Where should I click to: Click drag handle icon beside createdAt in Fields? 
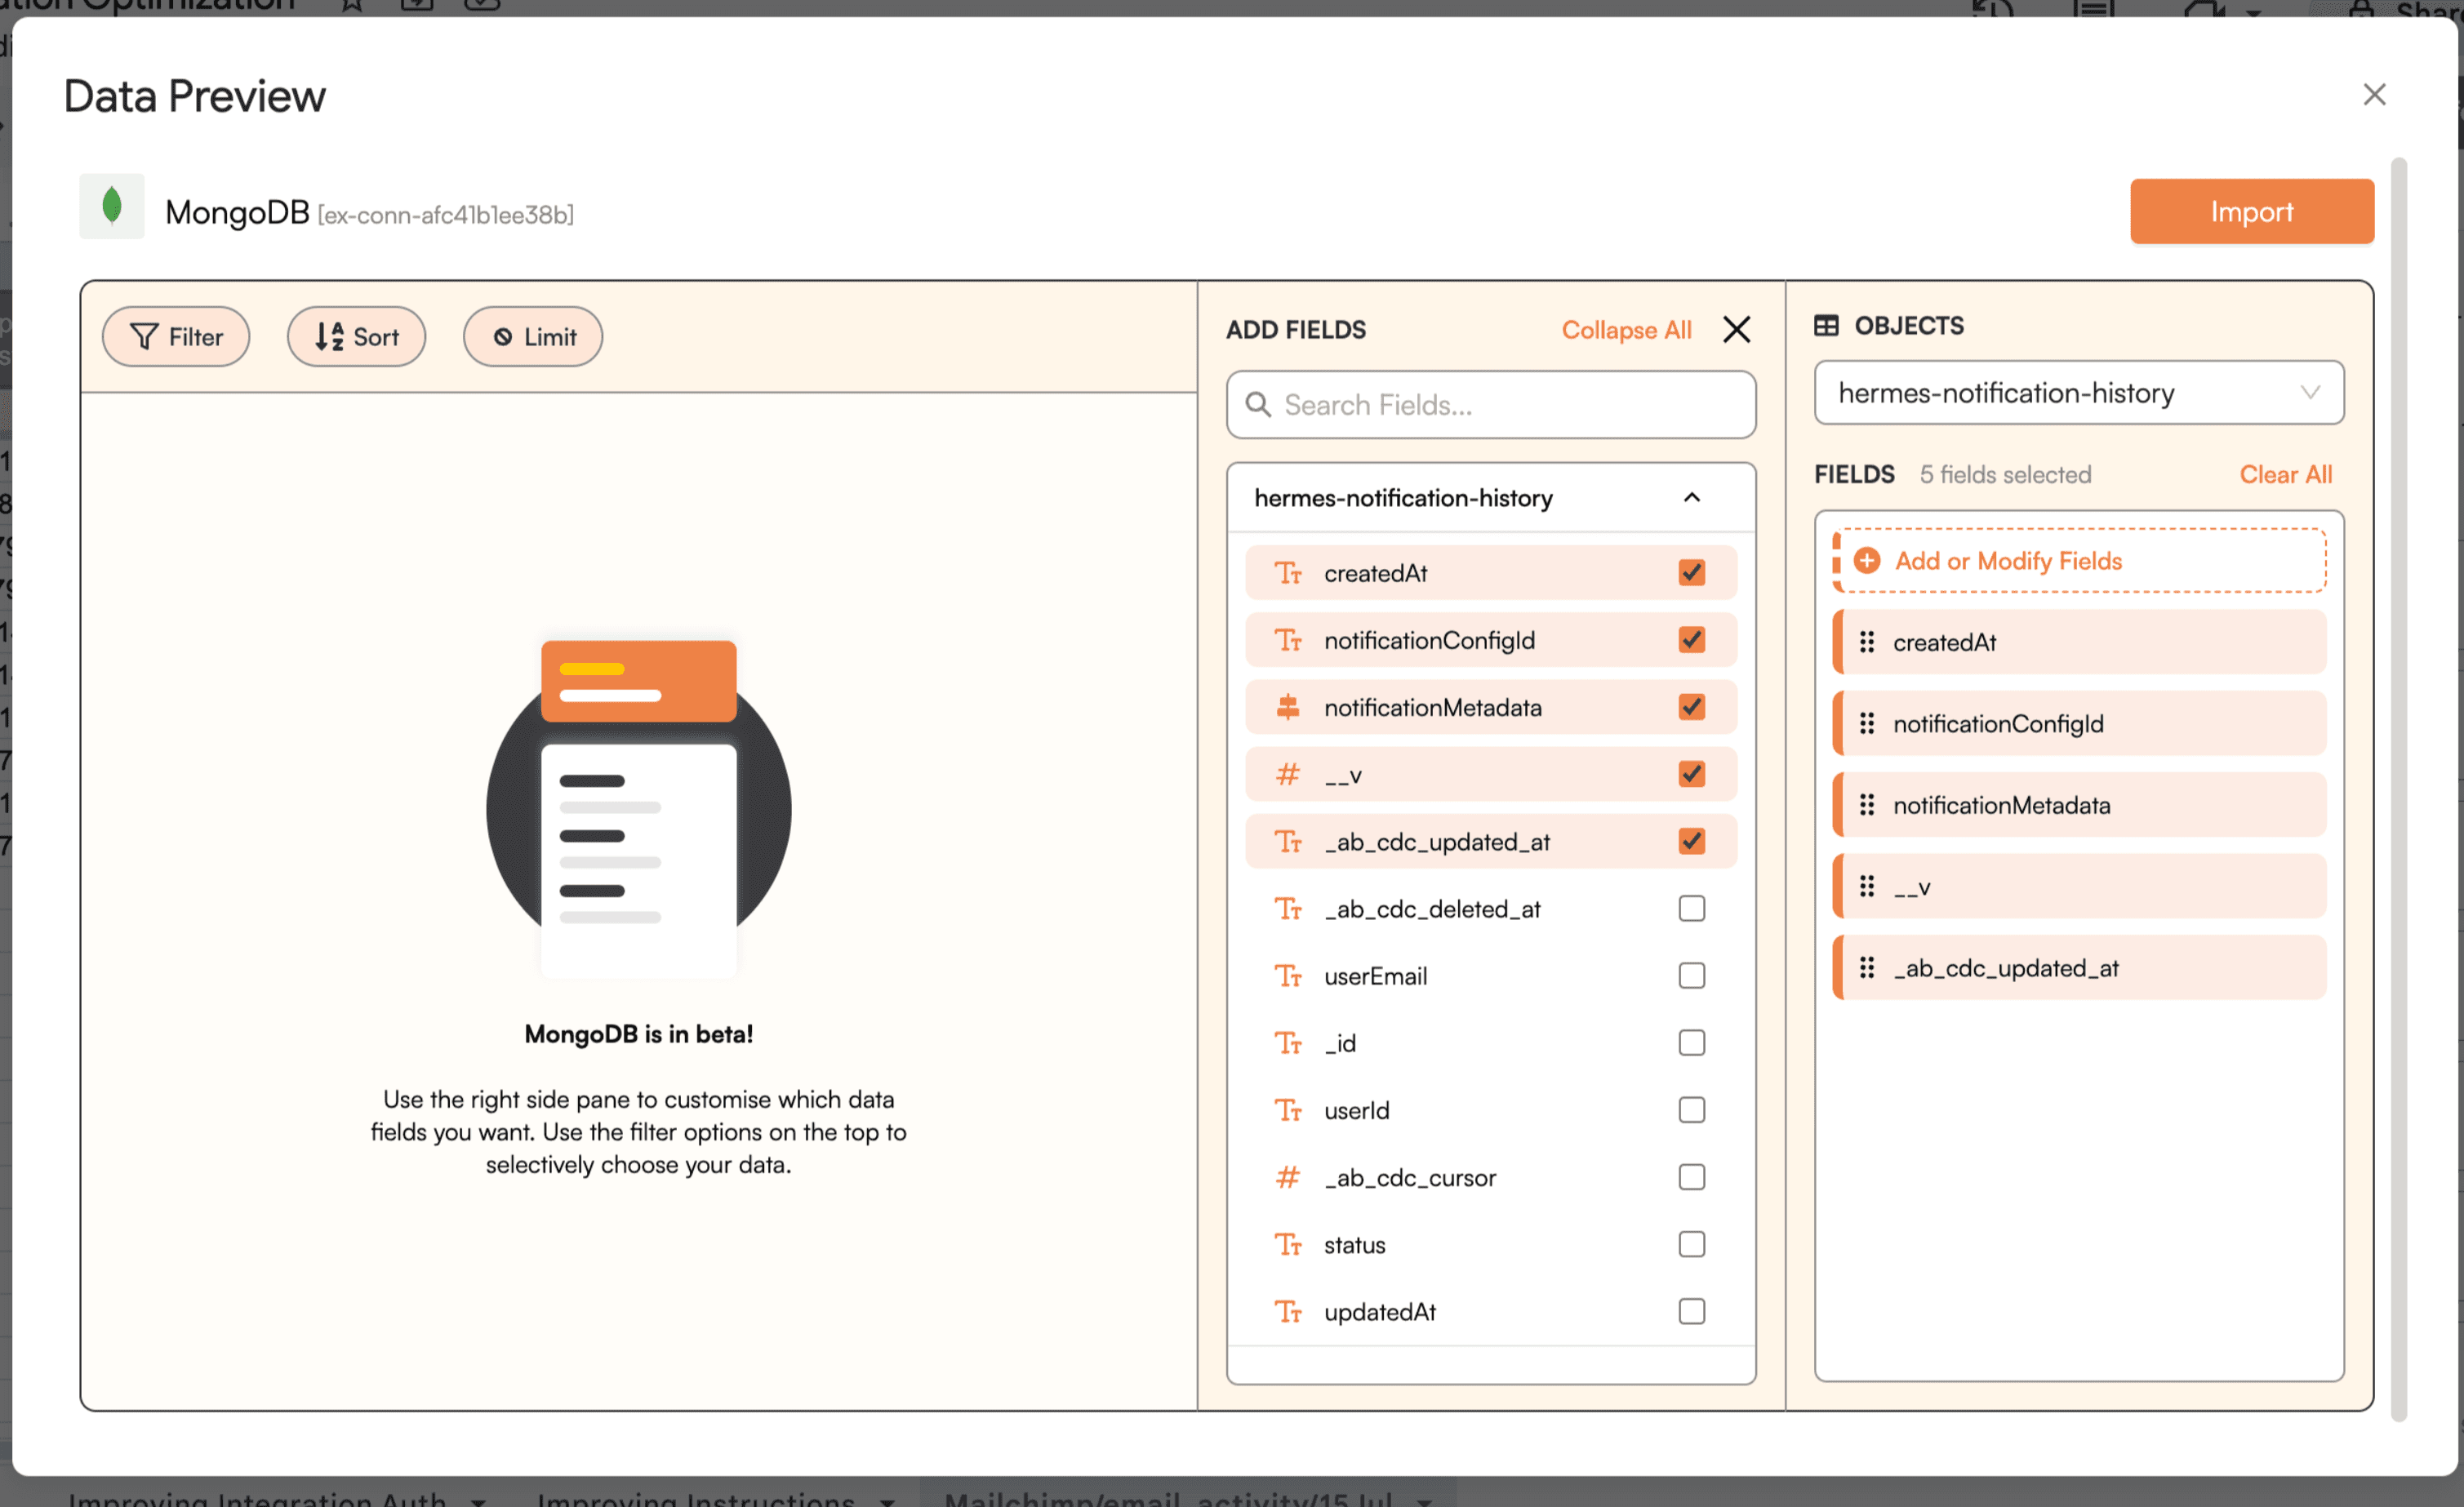pos(1867,642)
